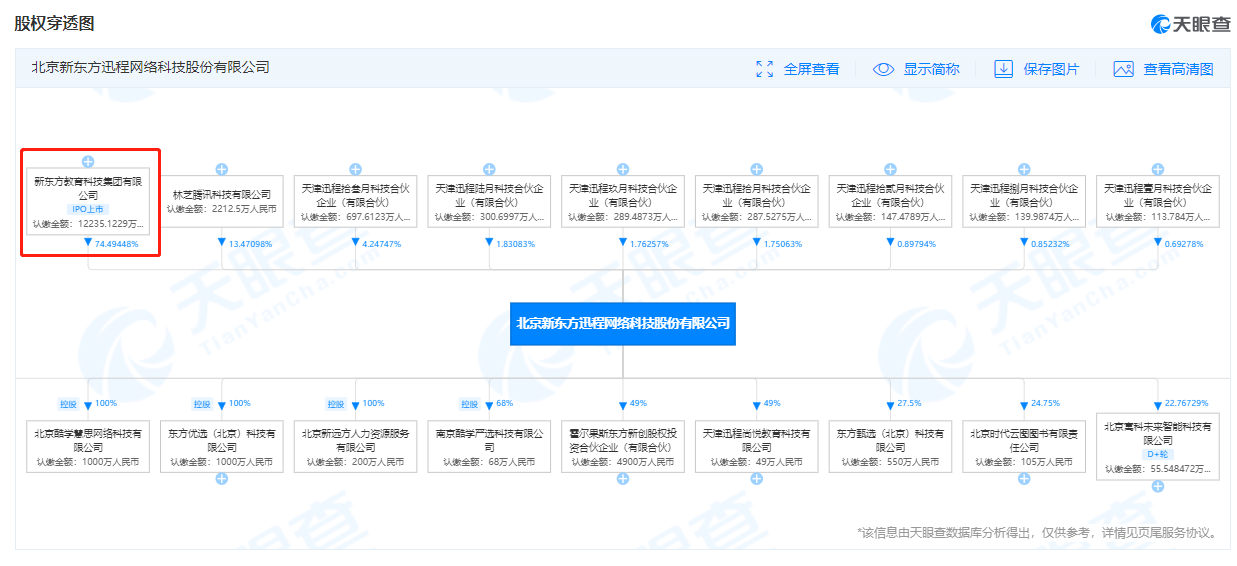The image size is (1237, 566).
Task: Open the 天津迅程尚悦教育科技有限公司 card
Action: [756, 447]
